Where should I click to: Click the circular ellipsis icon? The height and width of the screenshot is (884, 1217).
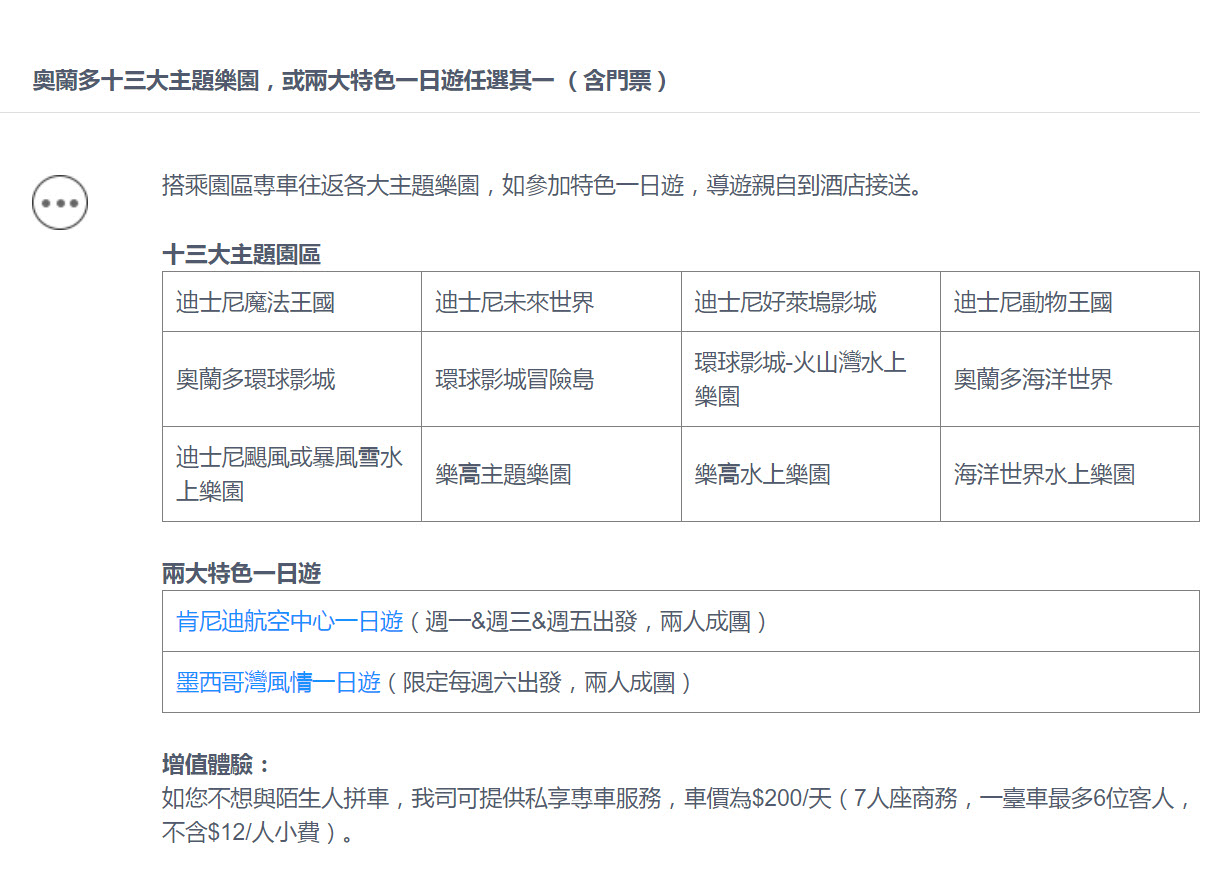60,202
